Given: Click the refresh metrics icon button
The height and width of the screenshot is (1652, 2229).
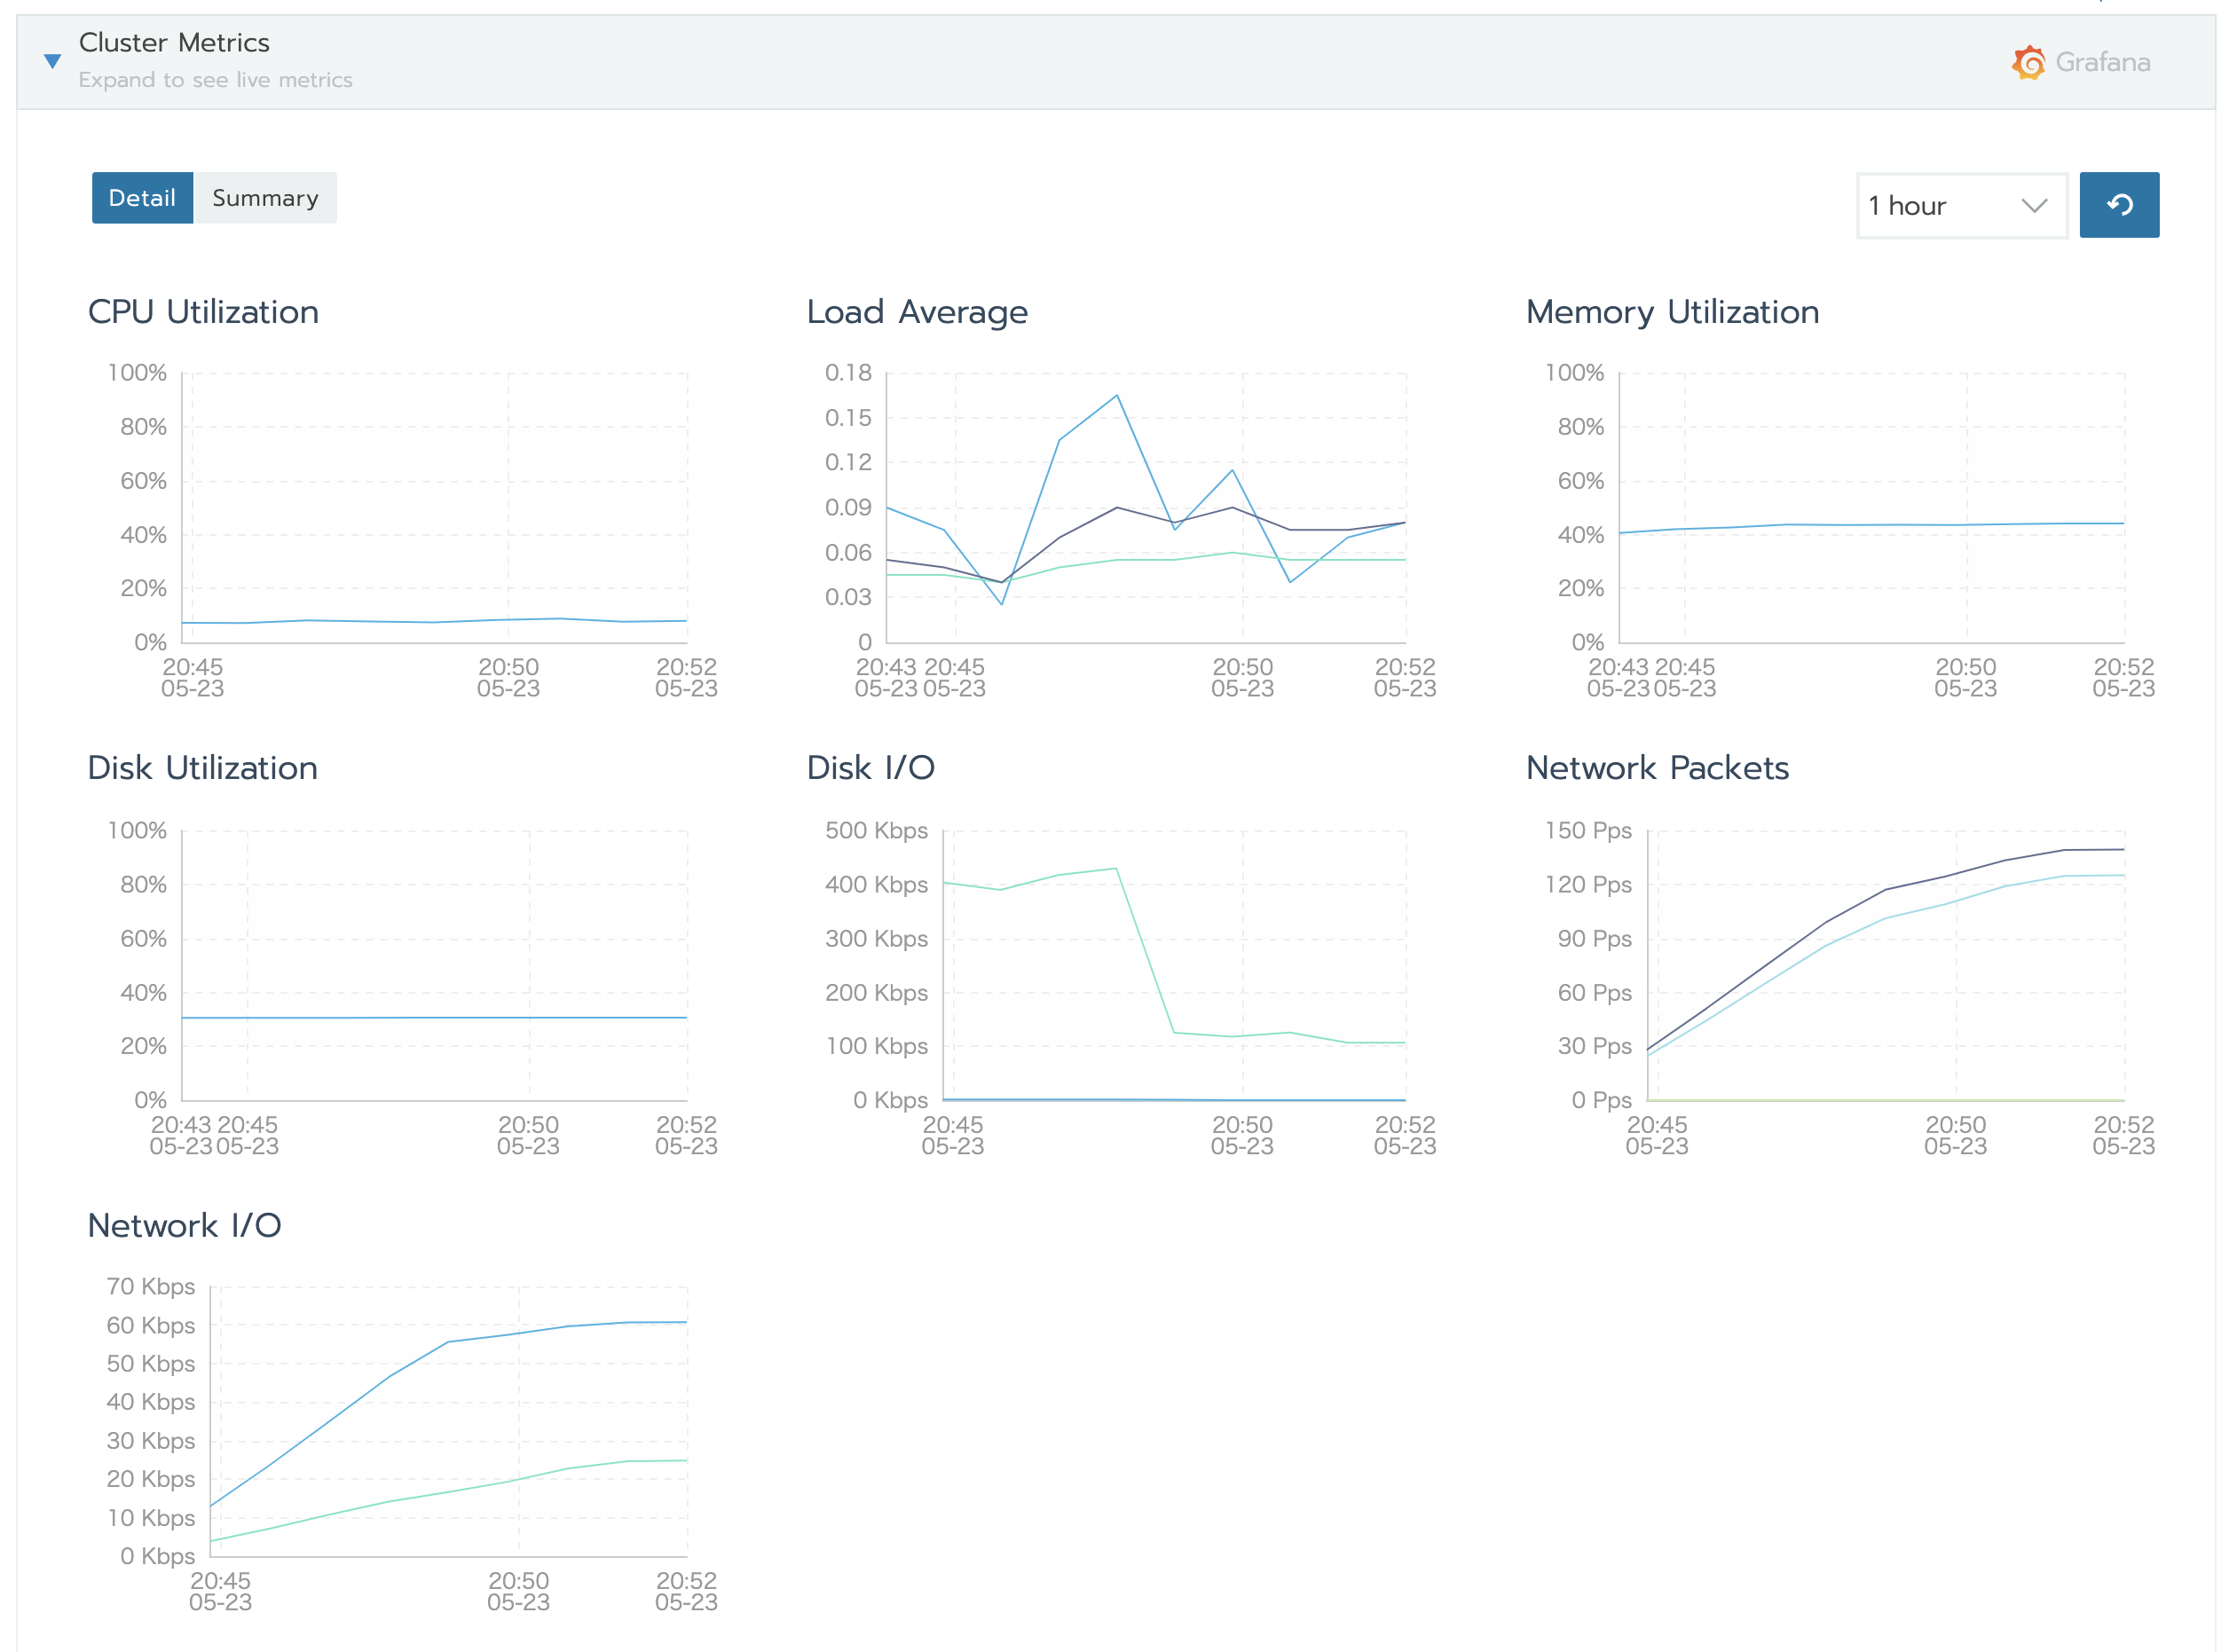Looking at the screenshot, I should pos(2118,205).
